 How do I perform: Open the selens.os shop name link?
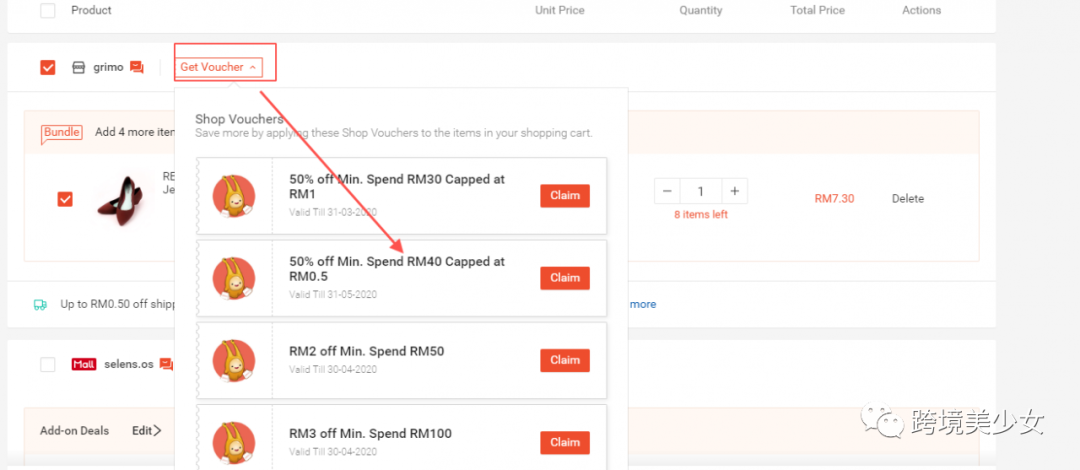pyautogui.click(x=128, y=363)
